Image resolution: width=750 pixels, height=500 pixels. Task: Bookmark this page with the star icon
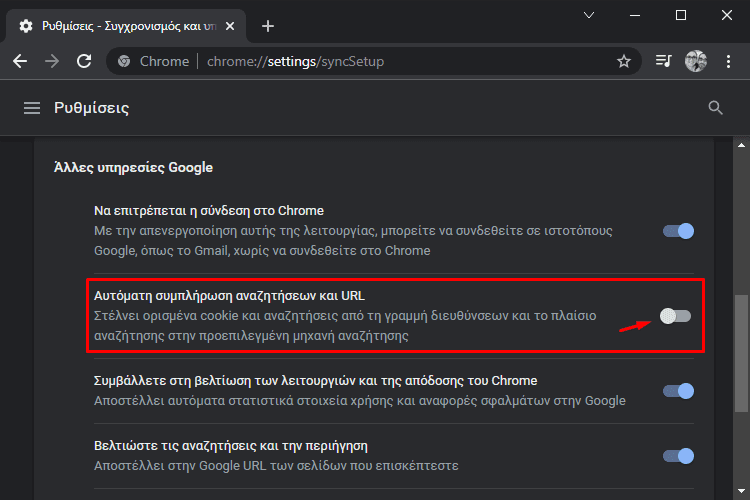(624, 61)
